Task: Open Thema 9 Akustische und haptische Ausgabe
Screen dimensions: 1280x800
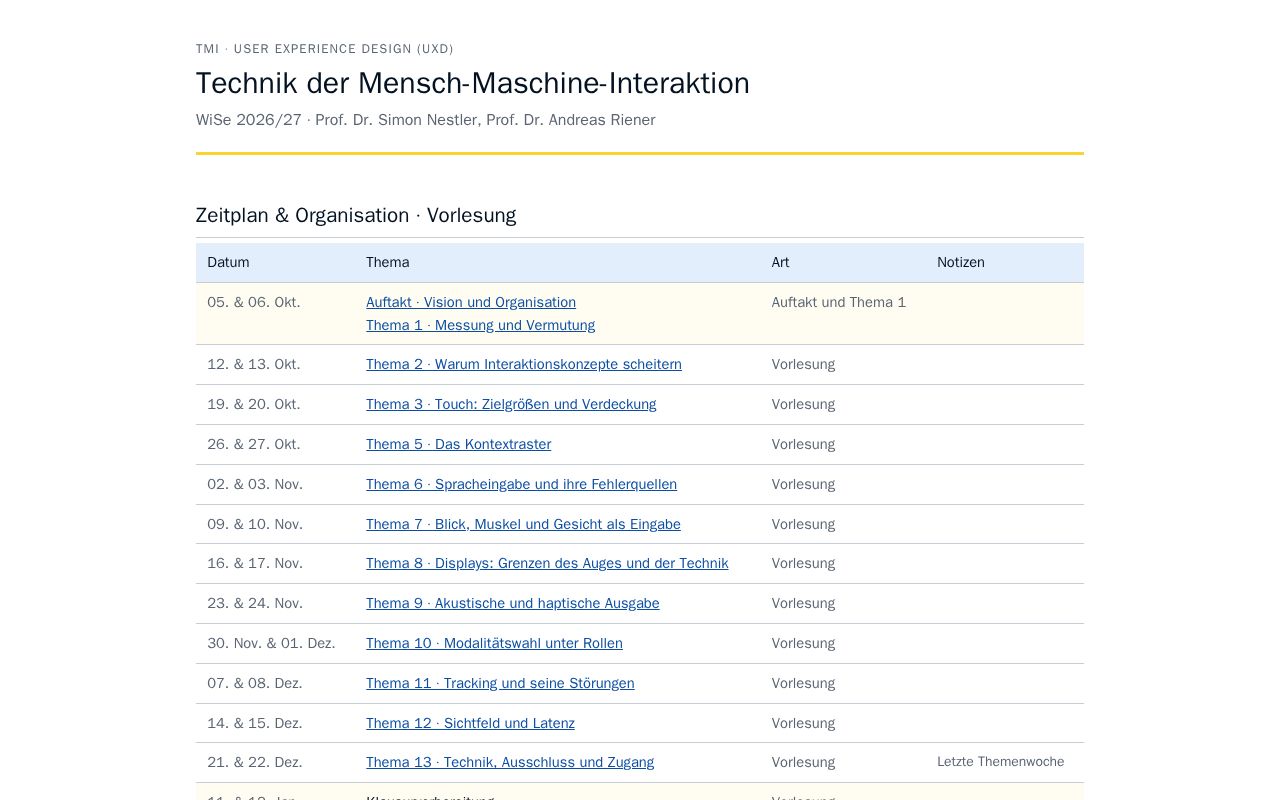Action: (x=513, y=603)
